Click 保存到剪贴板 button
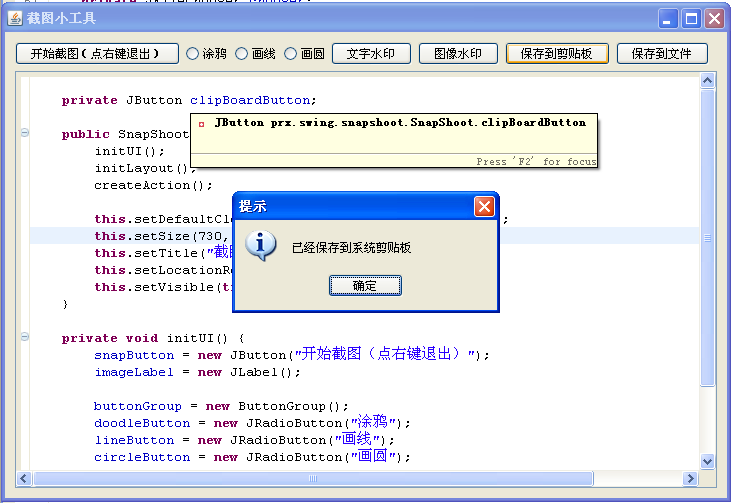The width and height of the screenshot is (732, 503). (557, 54)
